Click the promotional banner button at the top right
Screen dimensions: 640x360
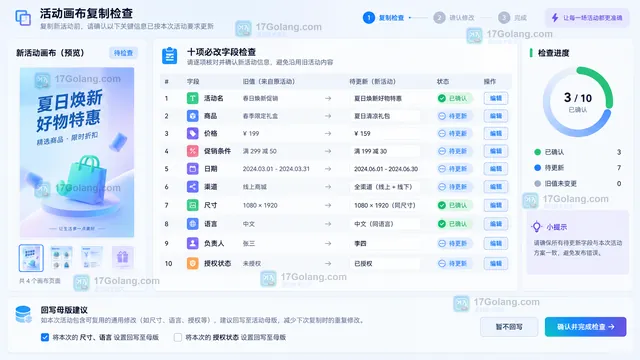click(x=587, y=18)
